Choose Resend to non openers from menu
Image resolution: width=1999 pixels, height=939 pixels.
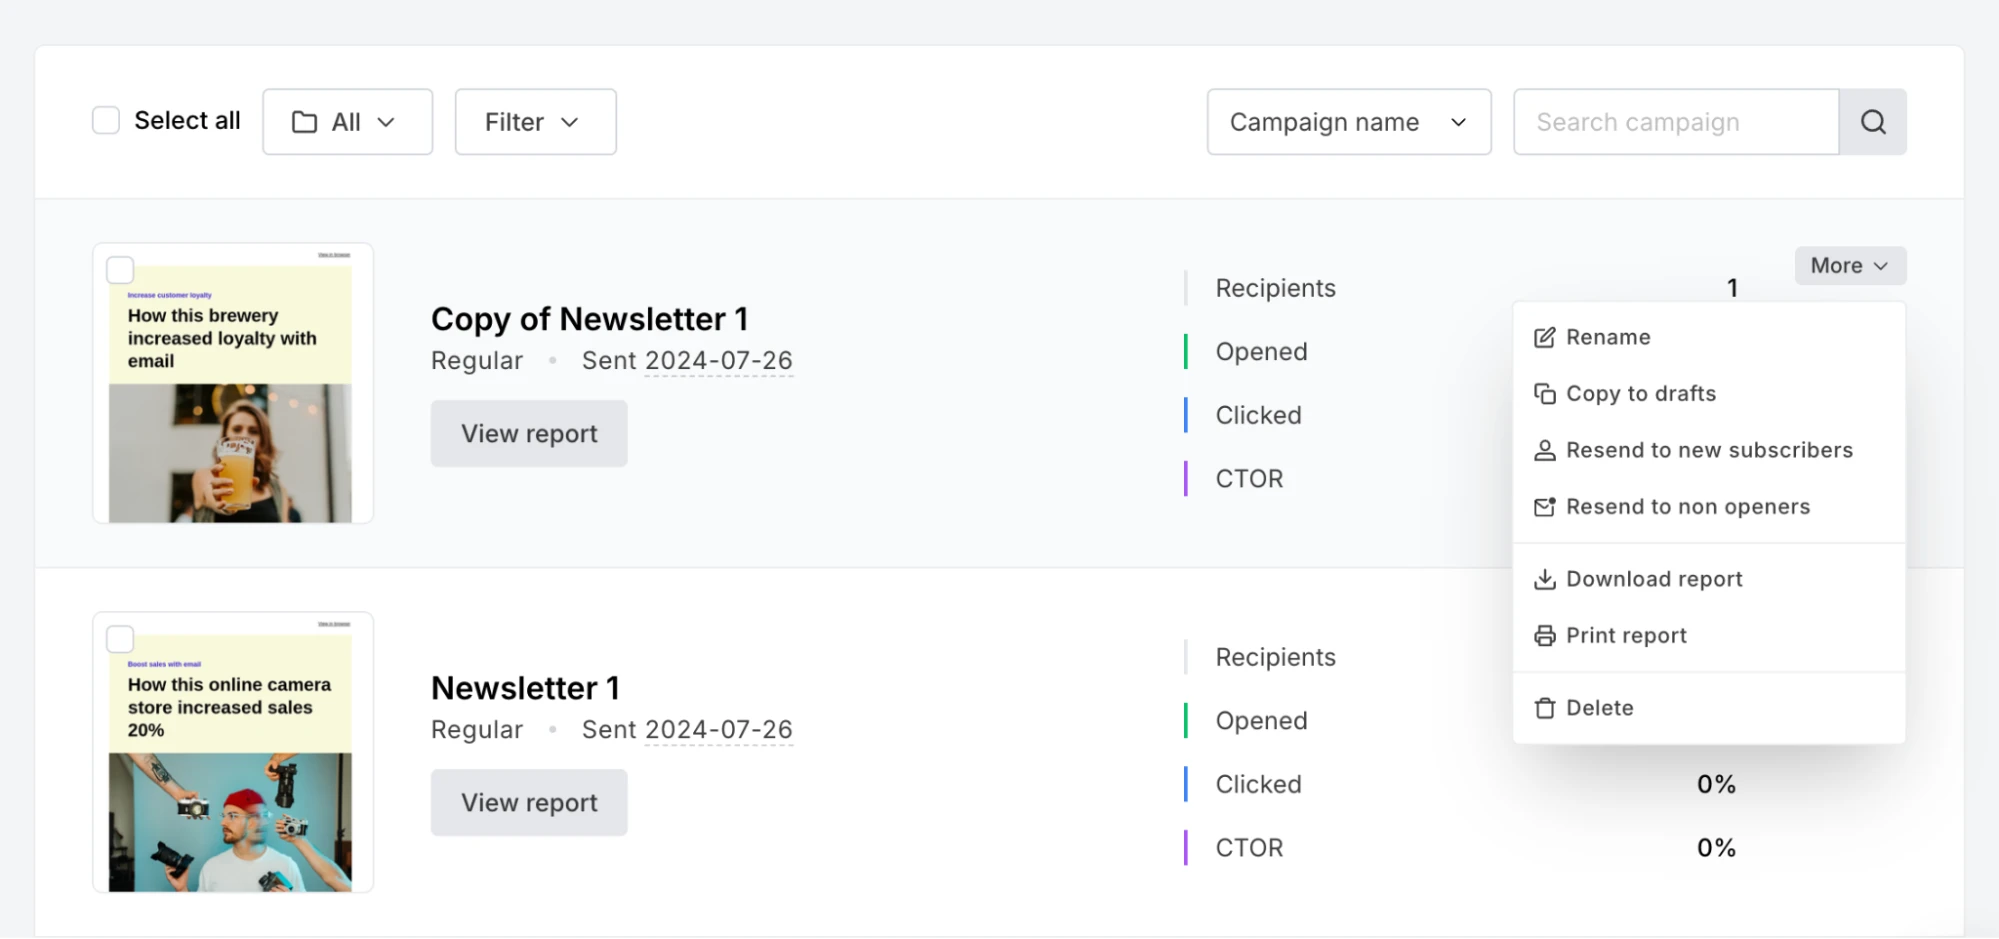click(1688, 507)
